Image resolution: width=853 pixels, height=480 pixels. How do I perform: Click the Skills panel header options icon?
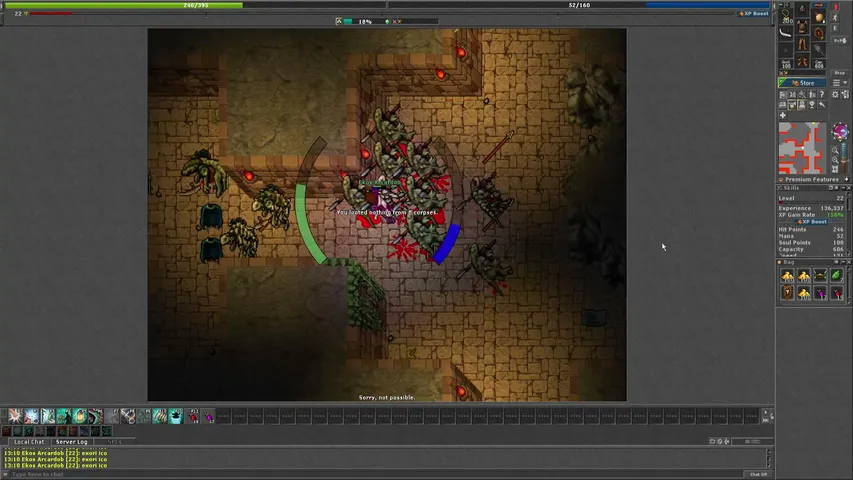pos(837,188)
